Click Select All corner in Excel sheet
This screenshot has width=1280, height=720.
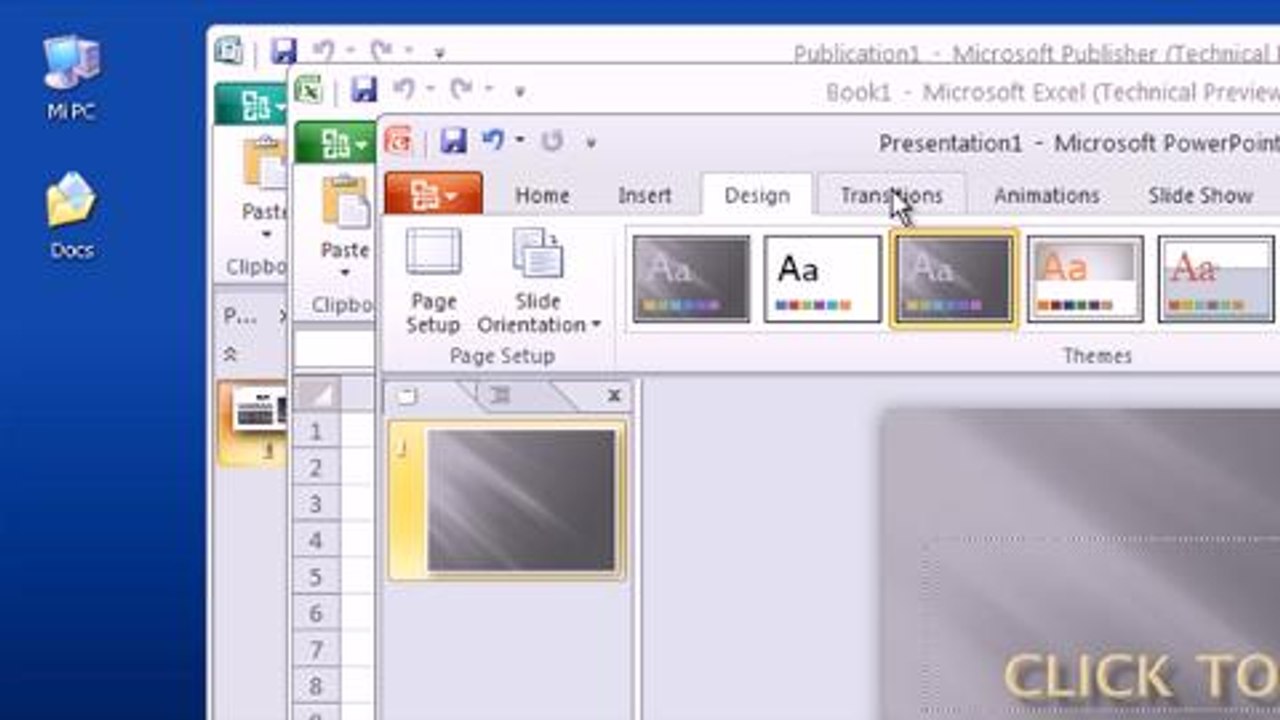316,394
